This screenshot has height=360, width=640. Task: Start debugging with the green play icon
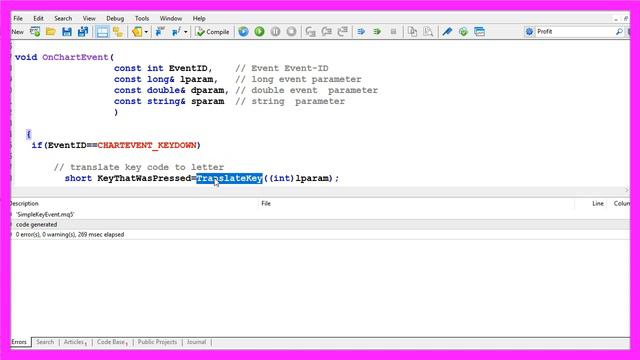259,31
